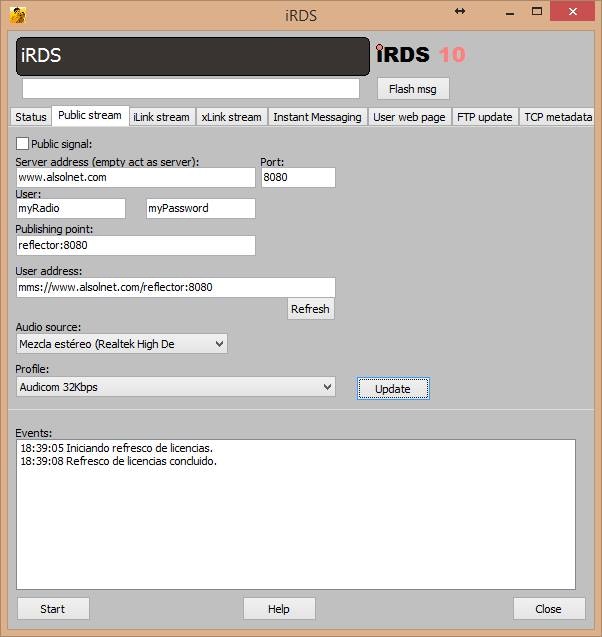Click the User address field
The width and height of the screenshot is (602, 637).
[175, 287]
